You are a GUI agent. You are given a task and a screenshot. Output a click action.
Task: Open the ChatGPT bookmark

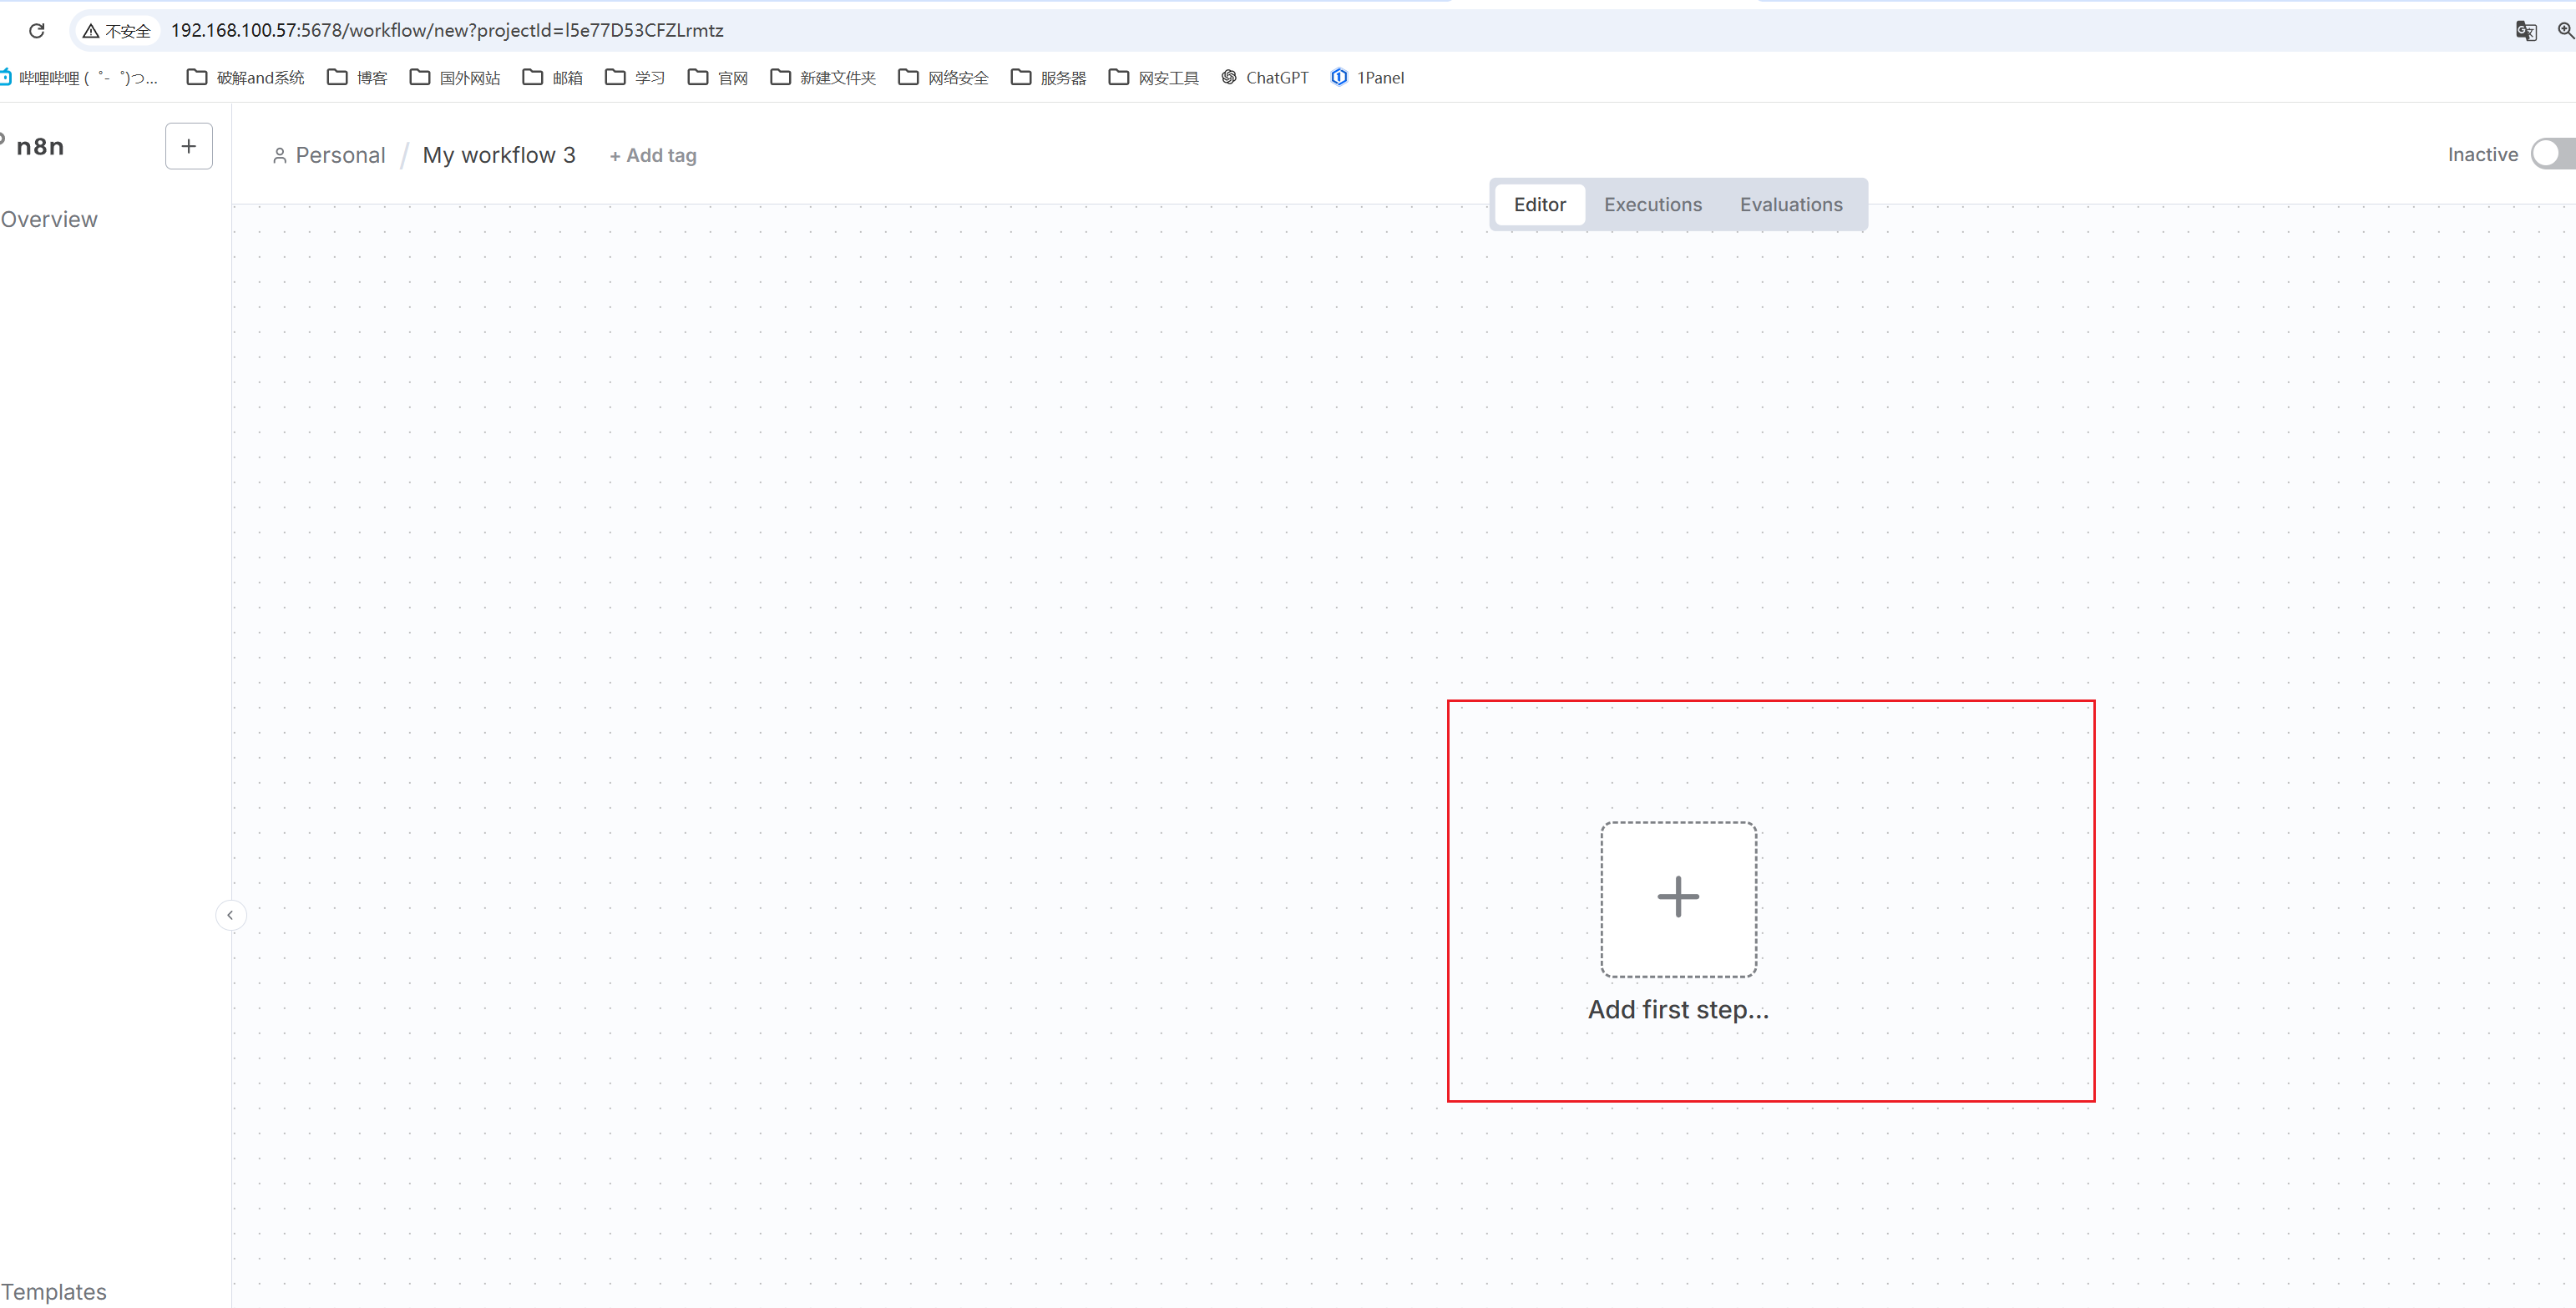tap(1265, 78)
